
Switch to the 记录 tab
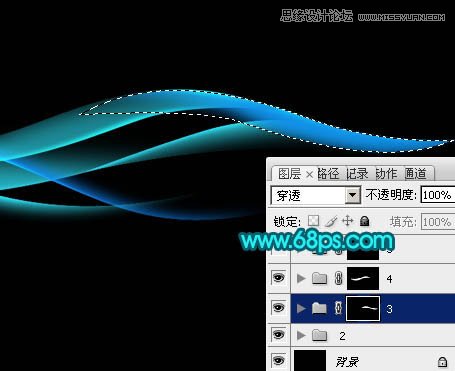357,174
